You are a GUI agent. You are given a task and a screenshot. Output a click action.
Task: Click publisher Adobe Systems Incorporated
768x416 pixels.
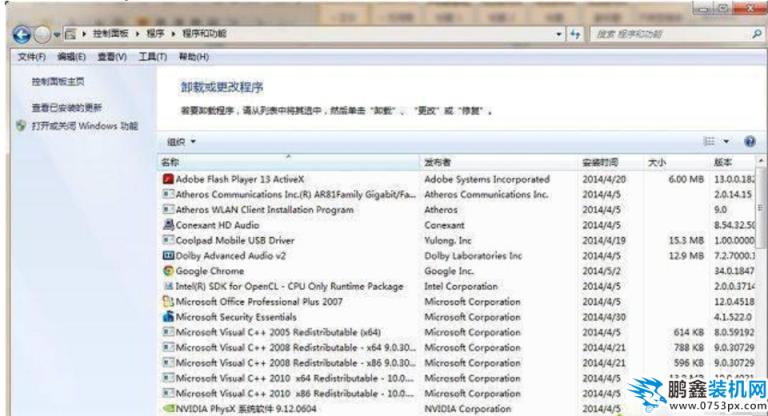pos(487,179)
